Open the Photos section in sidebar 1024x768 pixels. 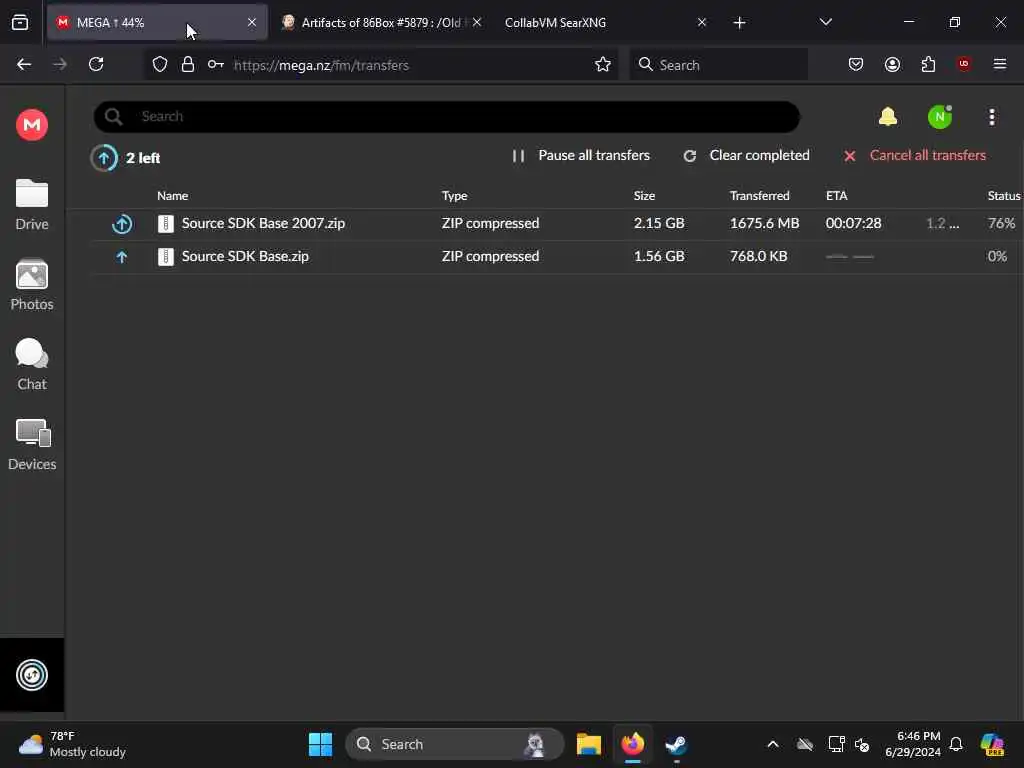point(32,285)
